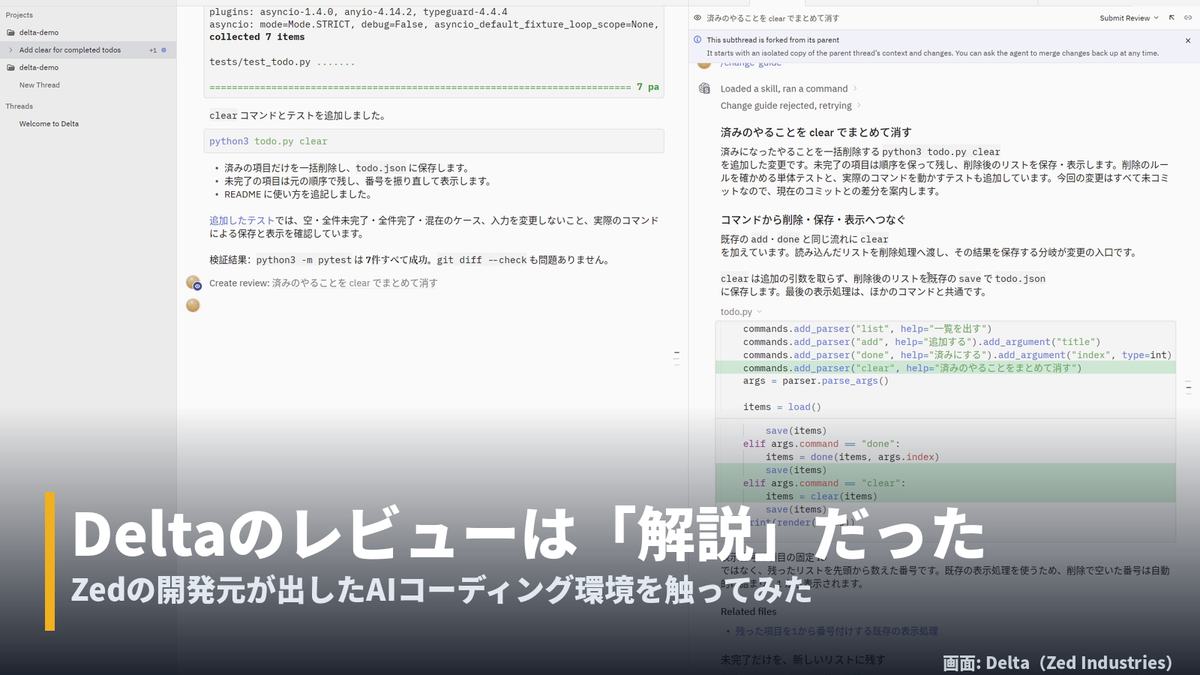
Task: Open the 'Create review' subthread entry
Action: [x=323, y=283]
